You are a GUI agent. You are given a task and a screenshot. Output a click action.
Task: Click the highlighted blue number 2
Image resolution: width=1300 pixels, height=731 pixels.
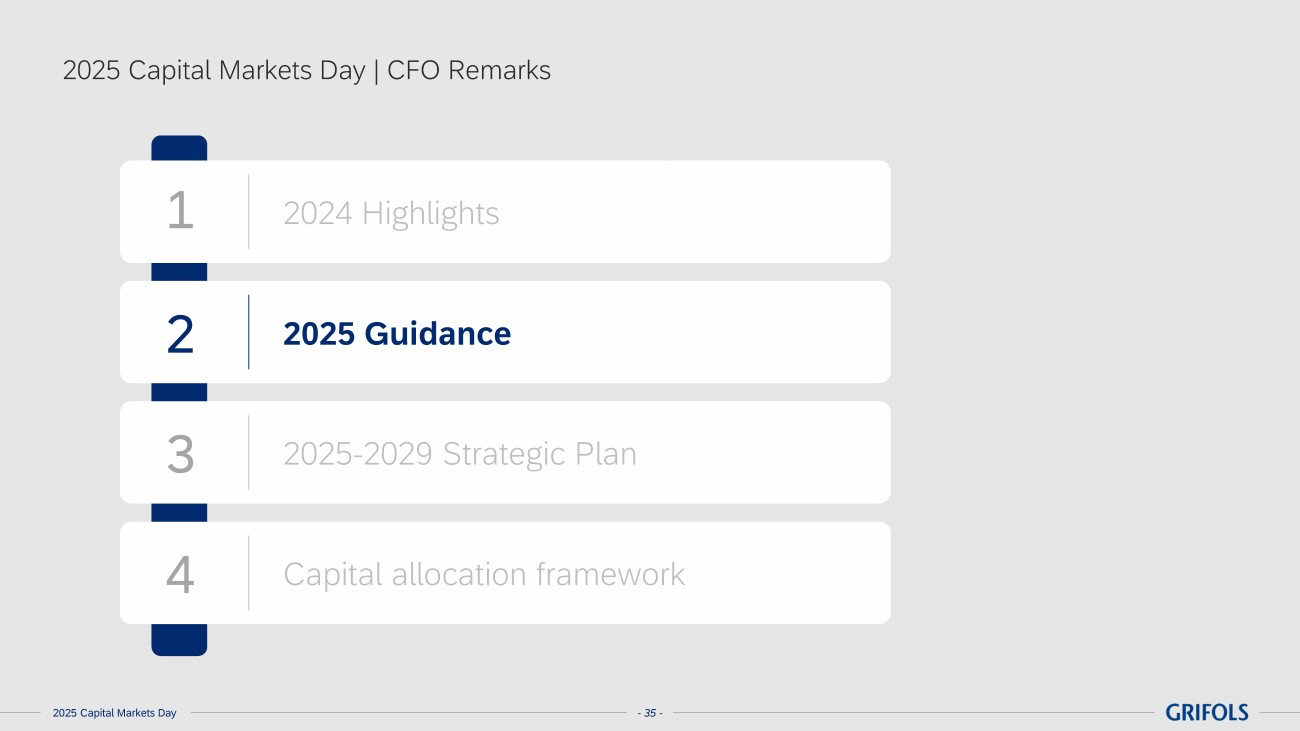pos(180,334)
